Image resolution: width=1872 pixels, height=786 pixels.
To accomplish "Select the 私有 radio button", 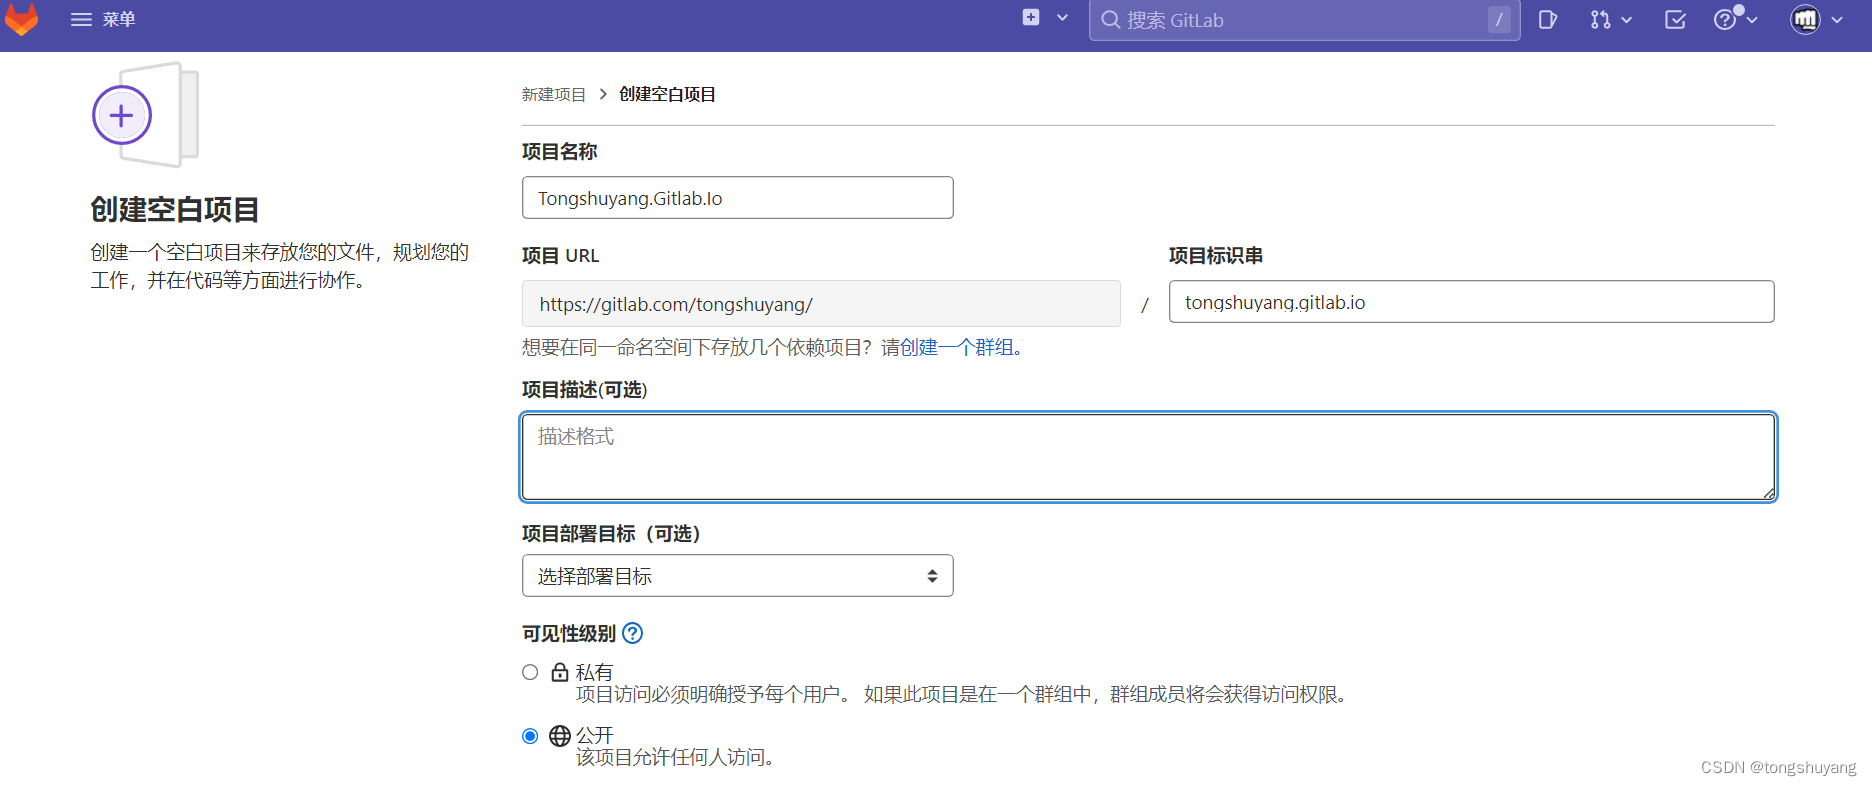I will (x=530, y=672).
